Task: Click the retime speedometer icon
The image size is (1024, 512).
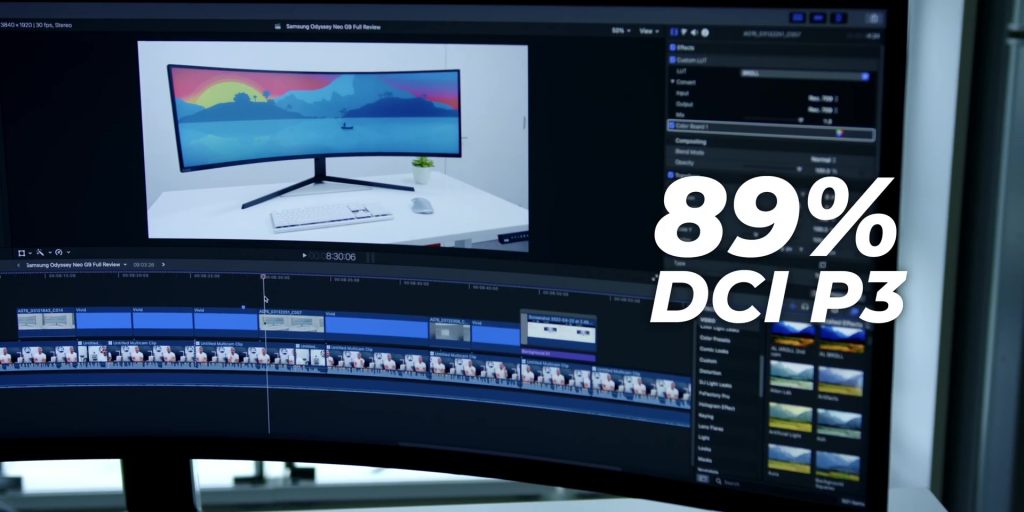Action: click(x=59, y=252)
